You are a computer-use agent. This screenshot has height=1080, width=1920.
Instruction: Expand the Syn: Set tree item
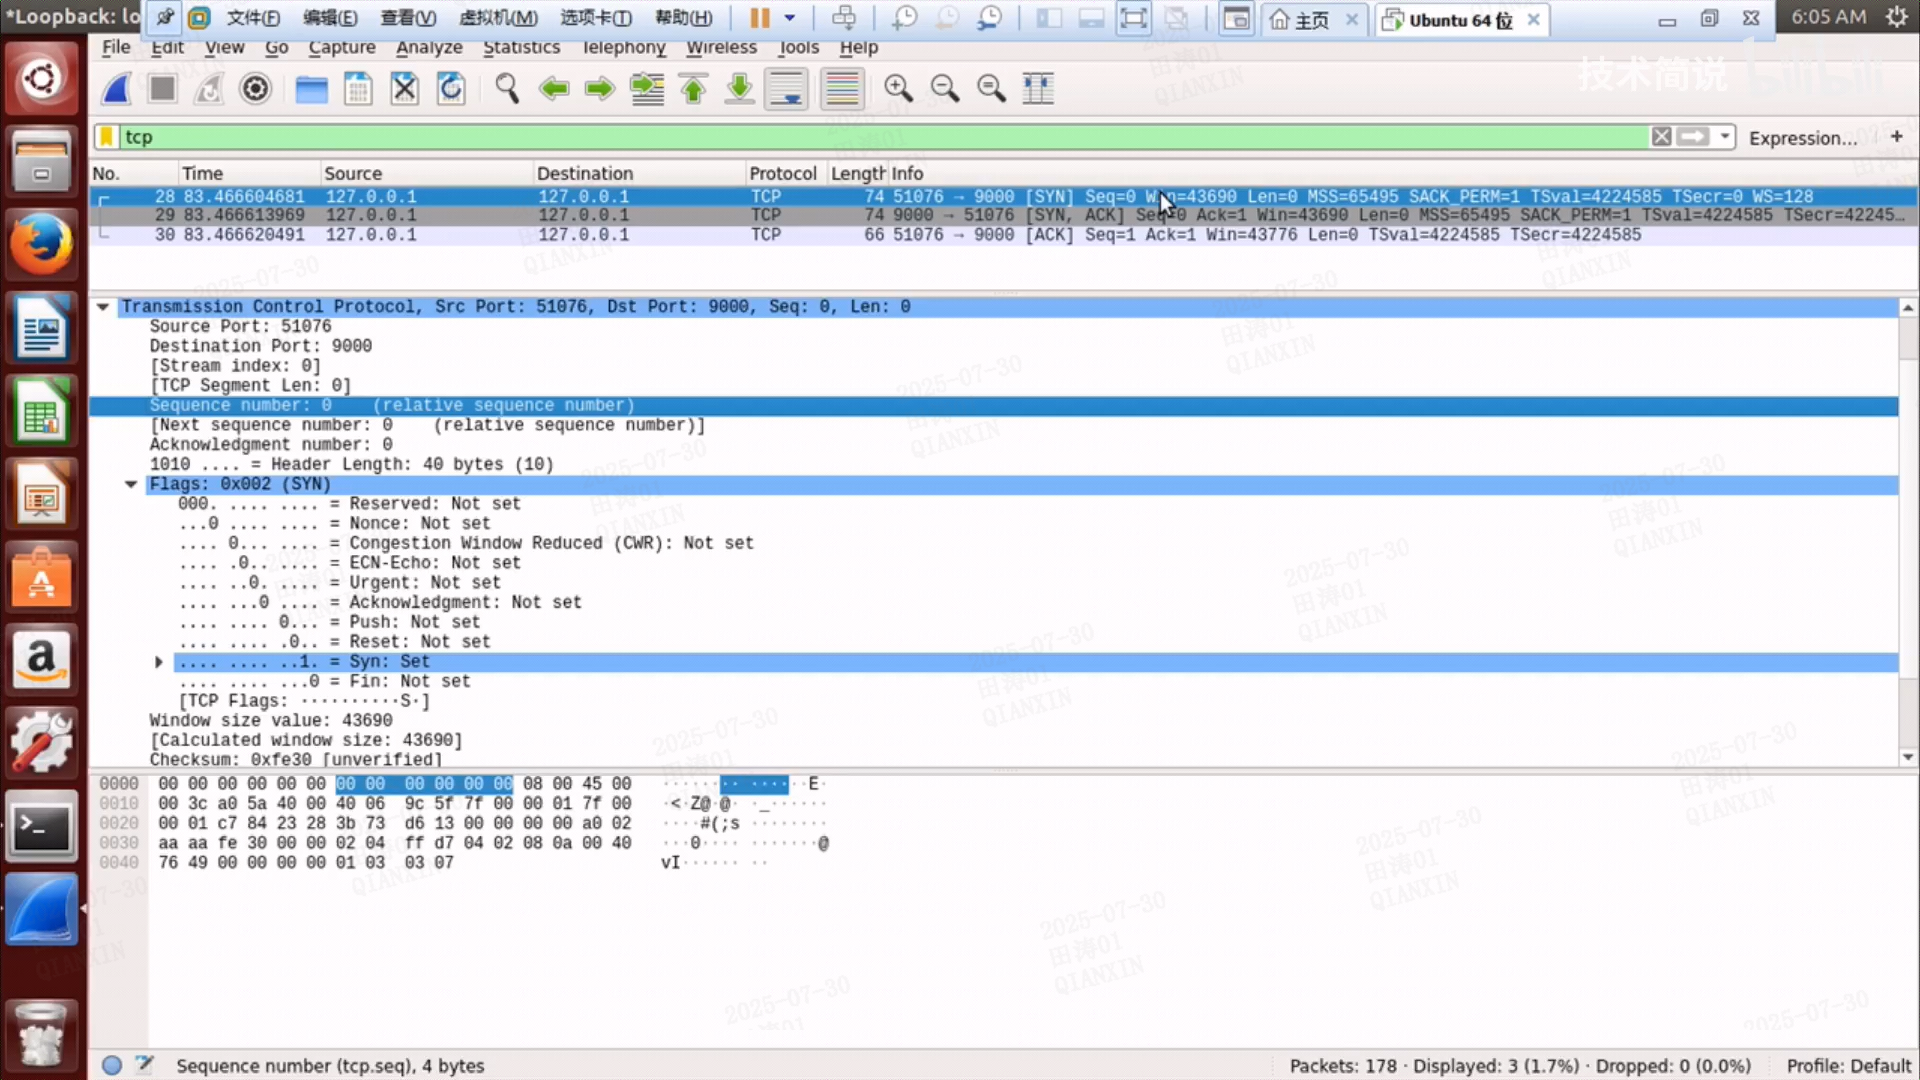[158, 662]
